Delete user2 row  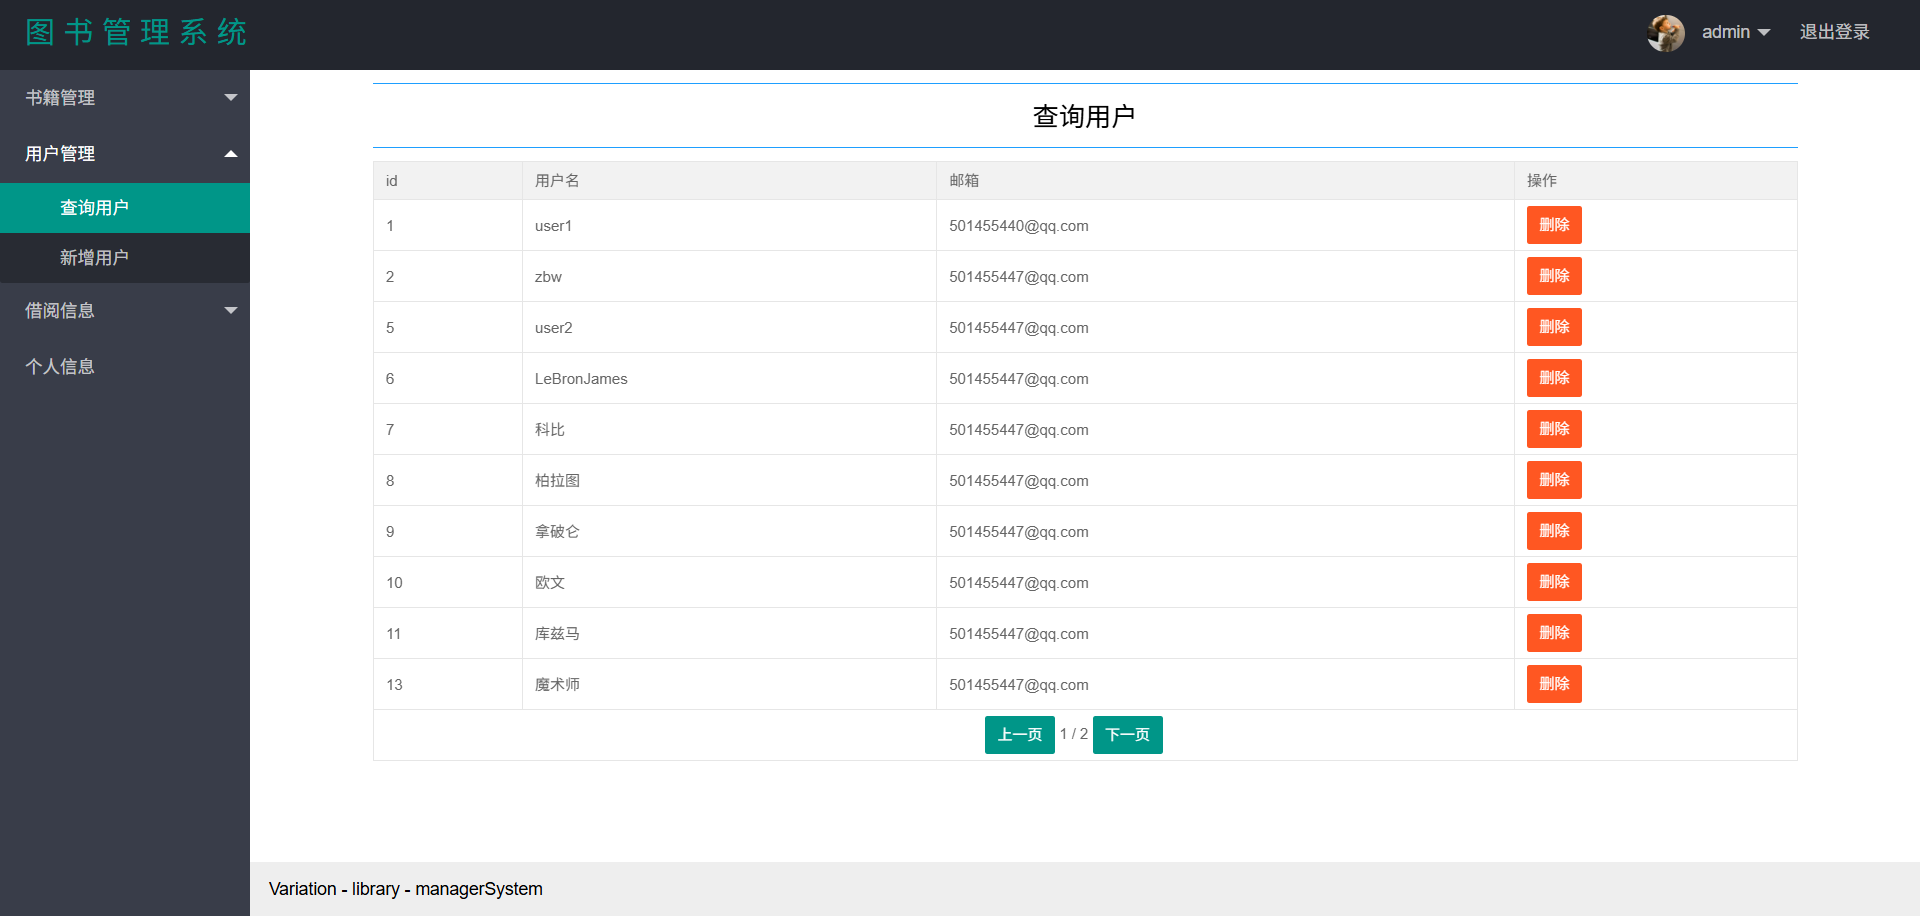tap(1554, 327)
